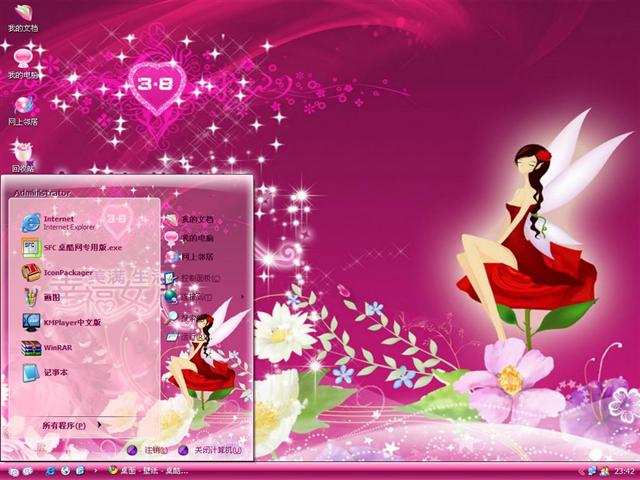Click network monitors icon in system tray
This screenshot has height=480, width=640.
(592, 471)
